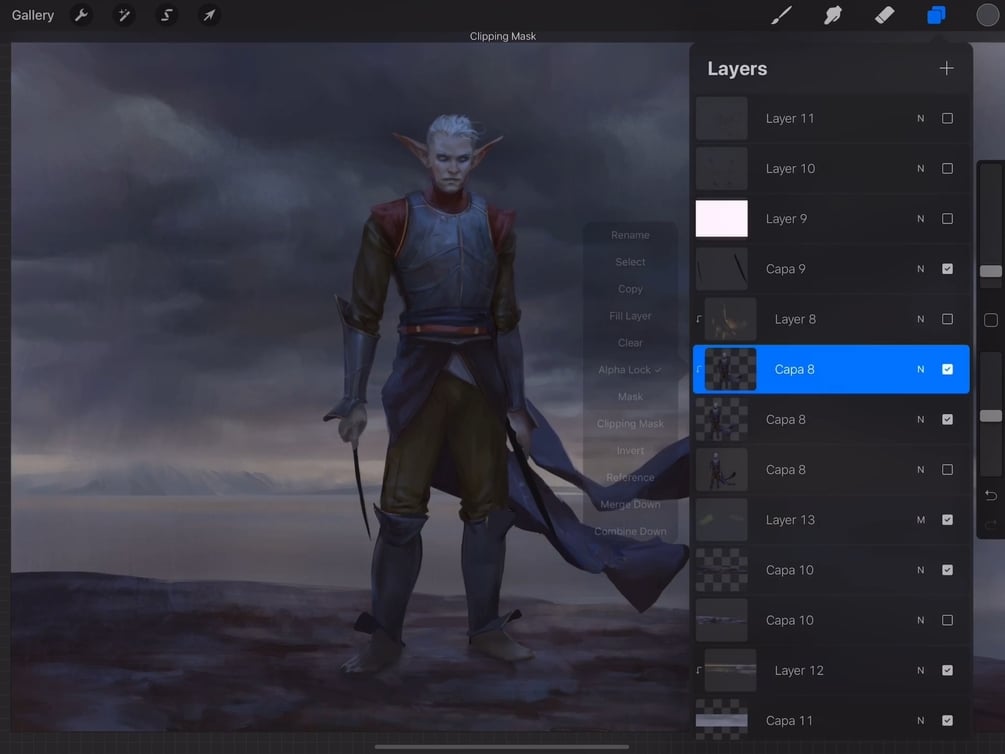The width and height of the screenshot is (1005, 754).
Task: Add a new layer with plus icon
Action: tap(947, 68)
